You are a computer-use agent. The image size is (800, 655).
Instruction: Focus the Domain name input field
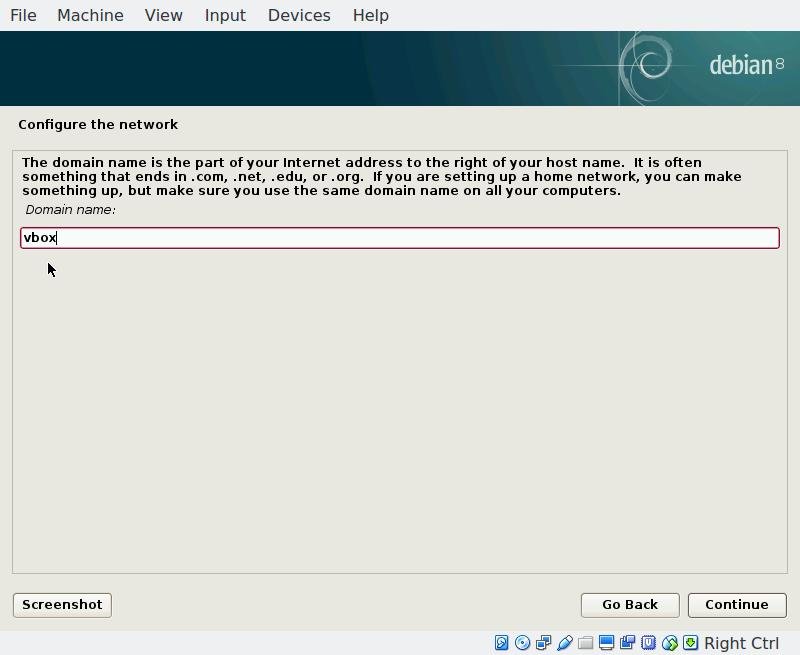(x=400, y=238)
